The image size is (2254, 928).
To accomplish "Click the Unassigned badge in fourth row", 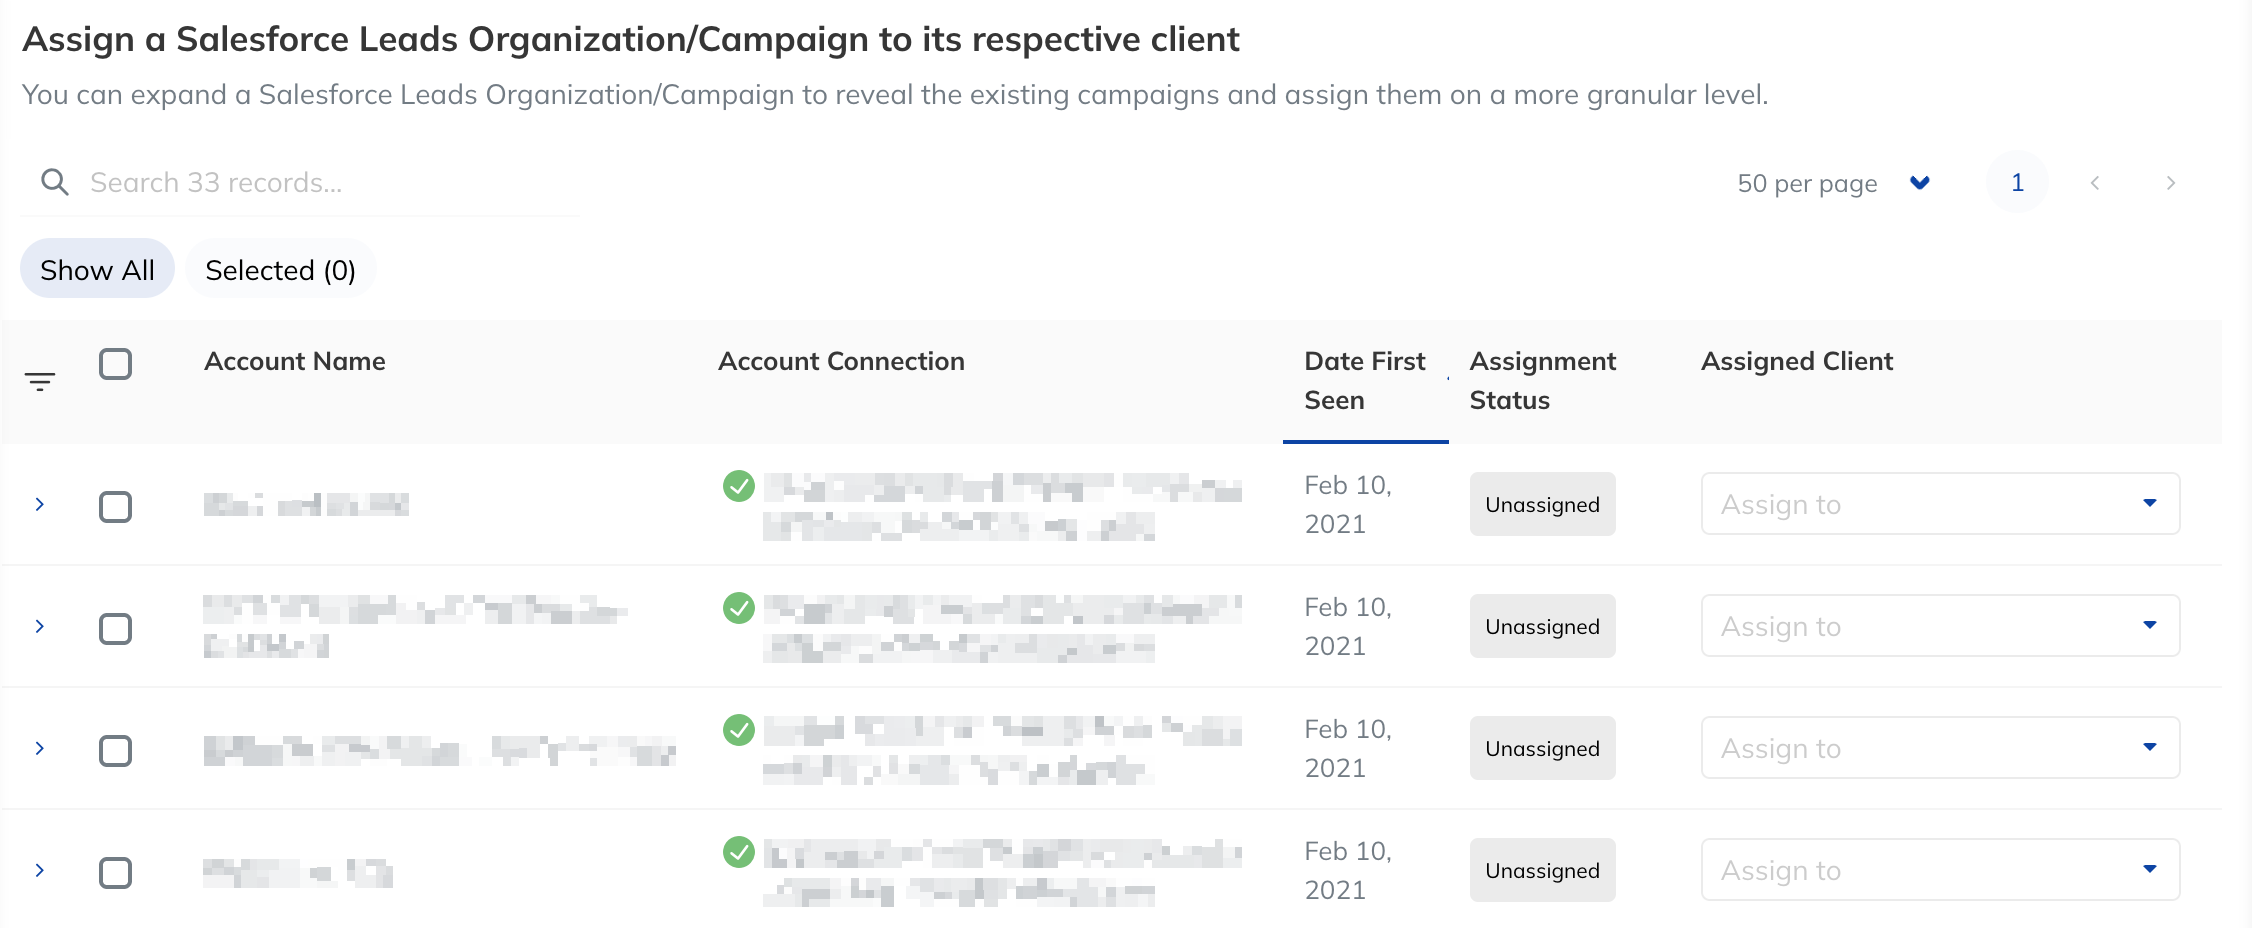I will (1542, 870).
